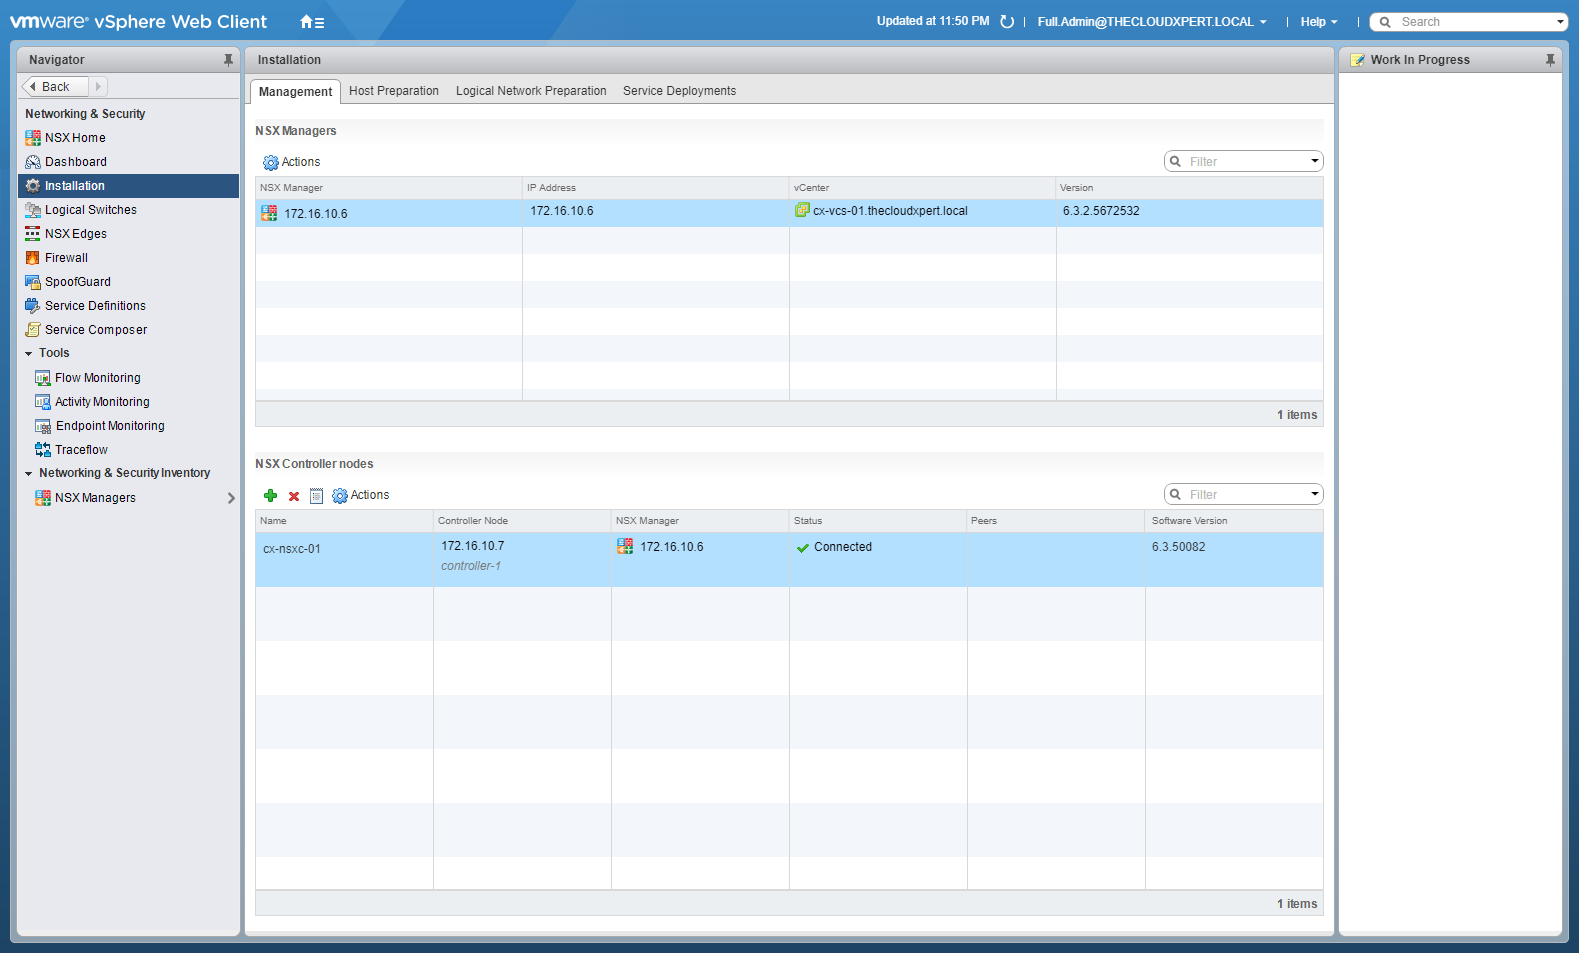Image resolution: width=1579 pixels, height=953 pixels.
Task: Click the refresh icon next to update time
Action: tap(1007, 22)
